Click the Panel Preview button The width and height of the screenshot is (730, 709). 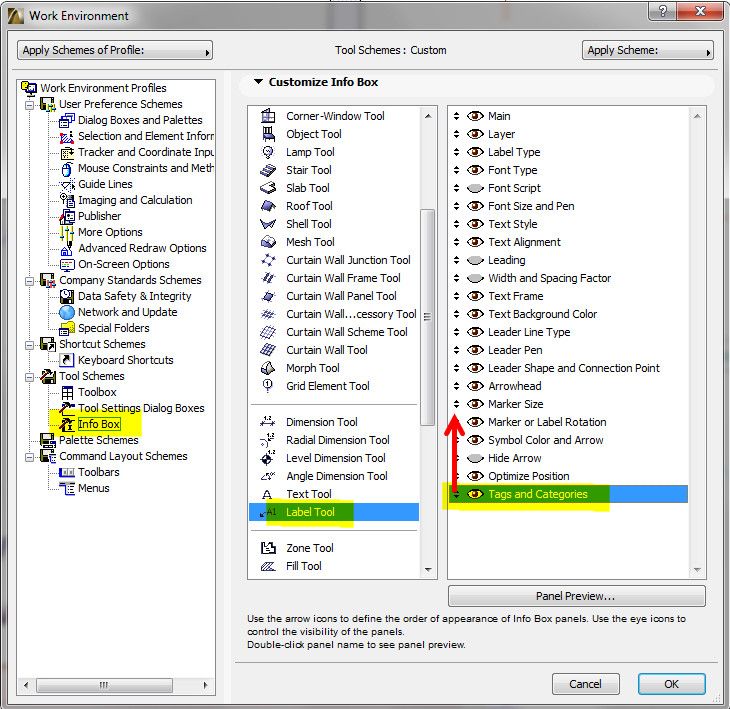[576, 596]
